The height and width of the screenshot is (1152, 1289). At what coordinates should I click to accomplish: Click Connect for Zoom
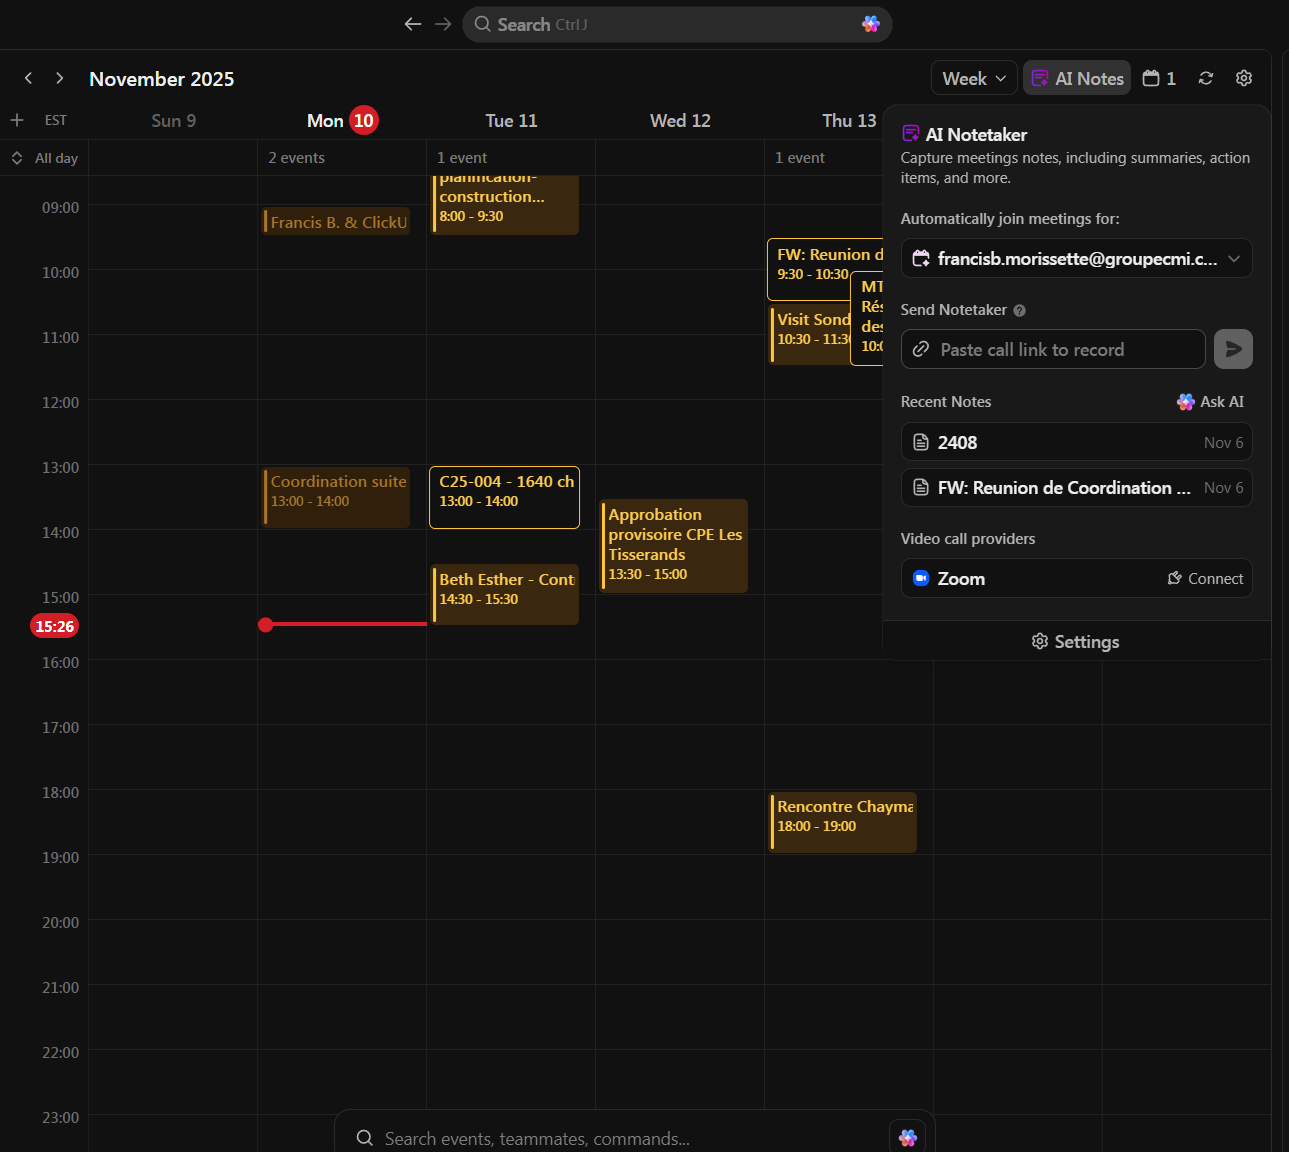pyautogui.click(x=1205, y=579)
